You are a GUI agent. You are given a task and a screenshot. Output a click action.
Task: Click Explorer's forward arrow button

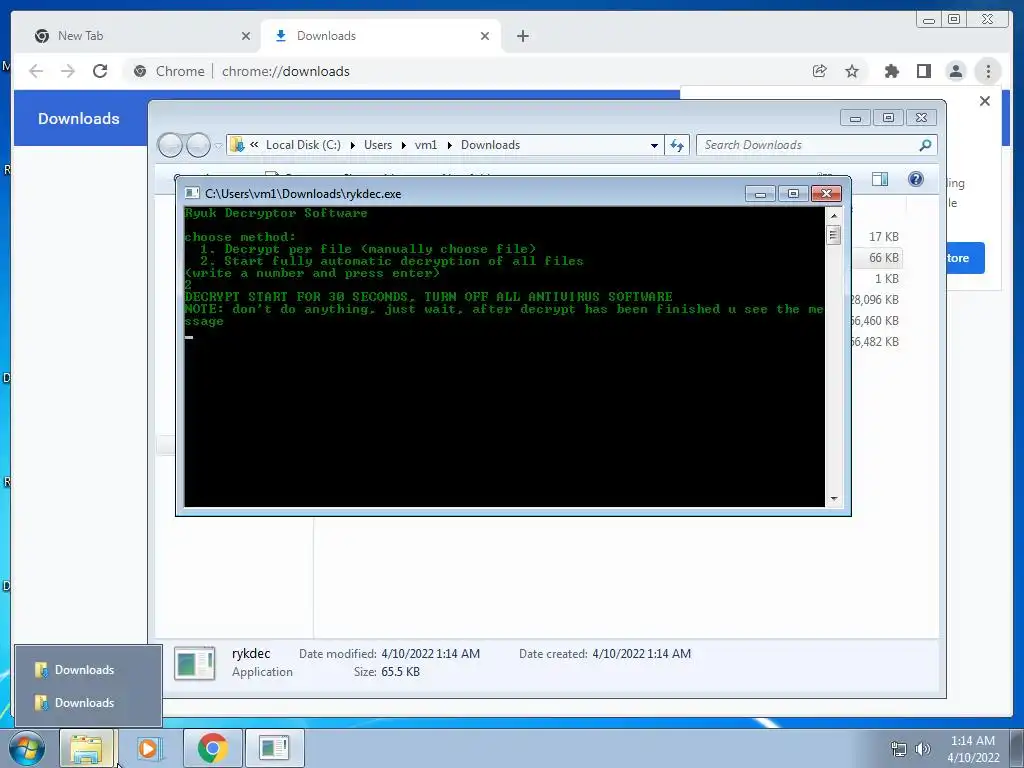[198, 145]
